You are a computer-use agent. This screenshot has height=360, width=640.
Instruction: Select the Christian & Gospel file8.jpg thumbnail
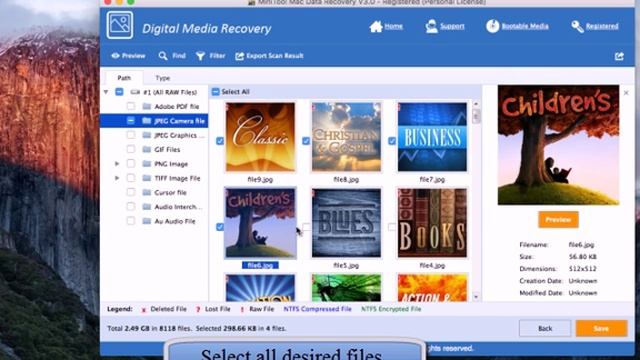pos(347,137)
